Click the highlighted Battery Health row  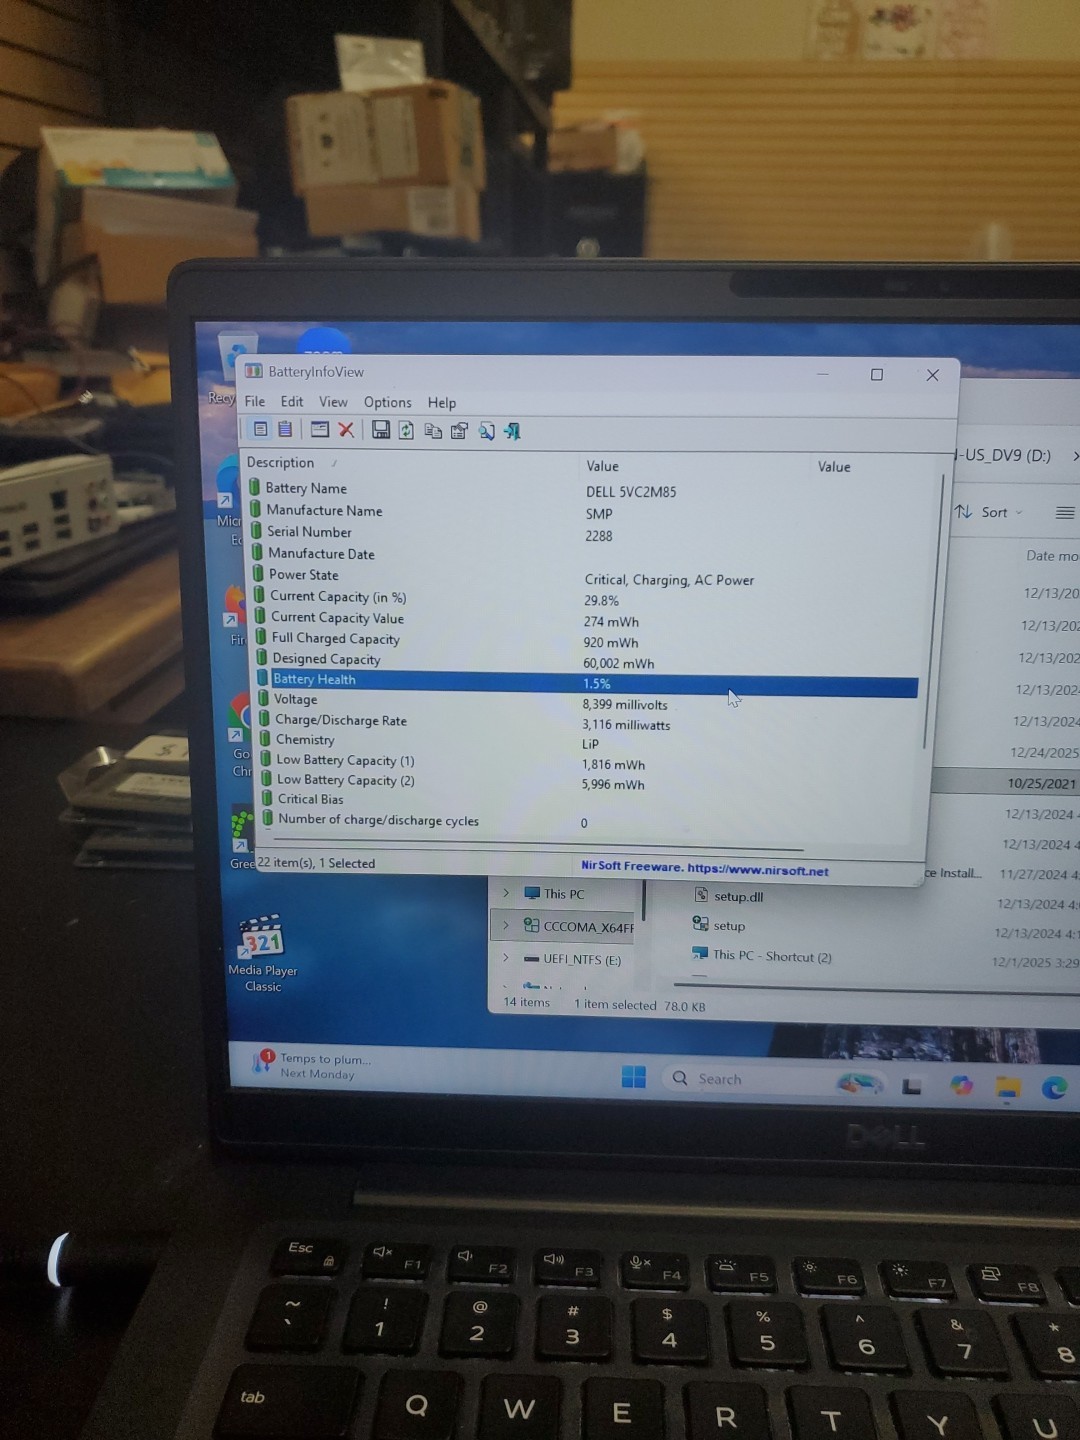pyautogui.click(x=588, y=682)
